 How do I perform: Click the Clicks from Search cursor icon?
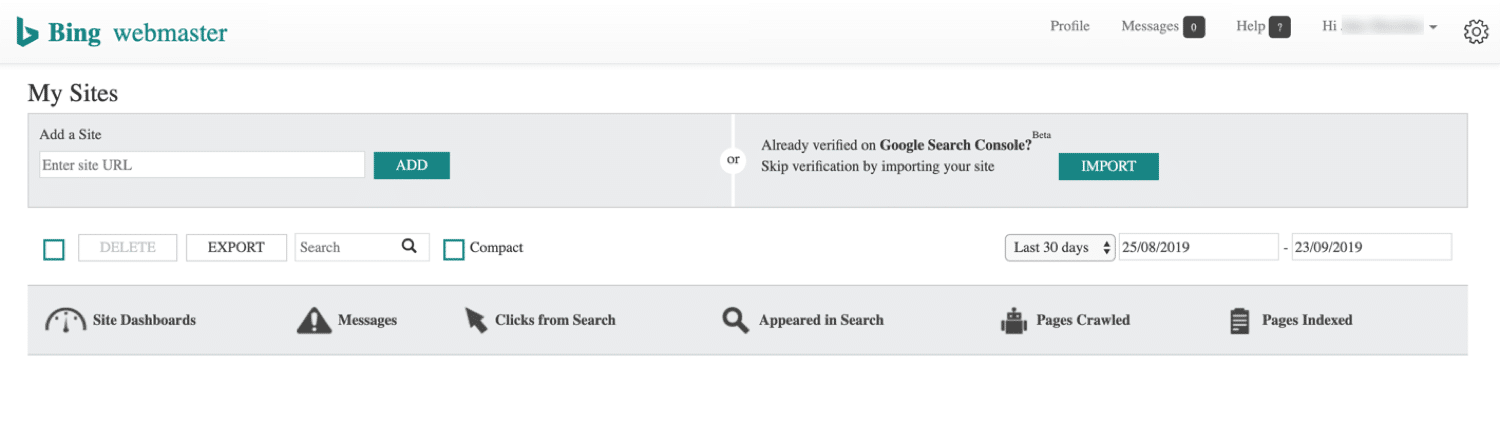tap(475, 321)
